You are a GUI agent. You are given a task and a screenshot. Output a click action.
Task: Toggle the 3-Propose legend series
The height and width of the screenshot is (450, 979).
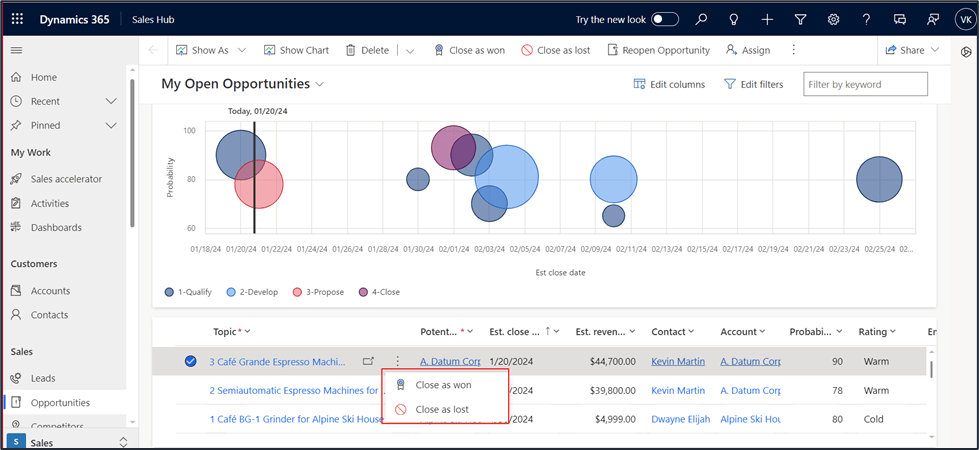pyautogui.click(x=318, y=292)
